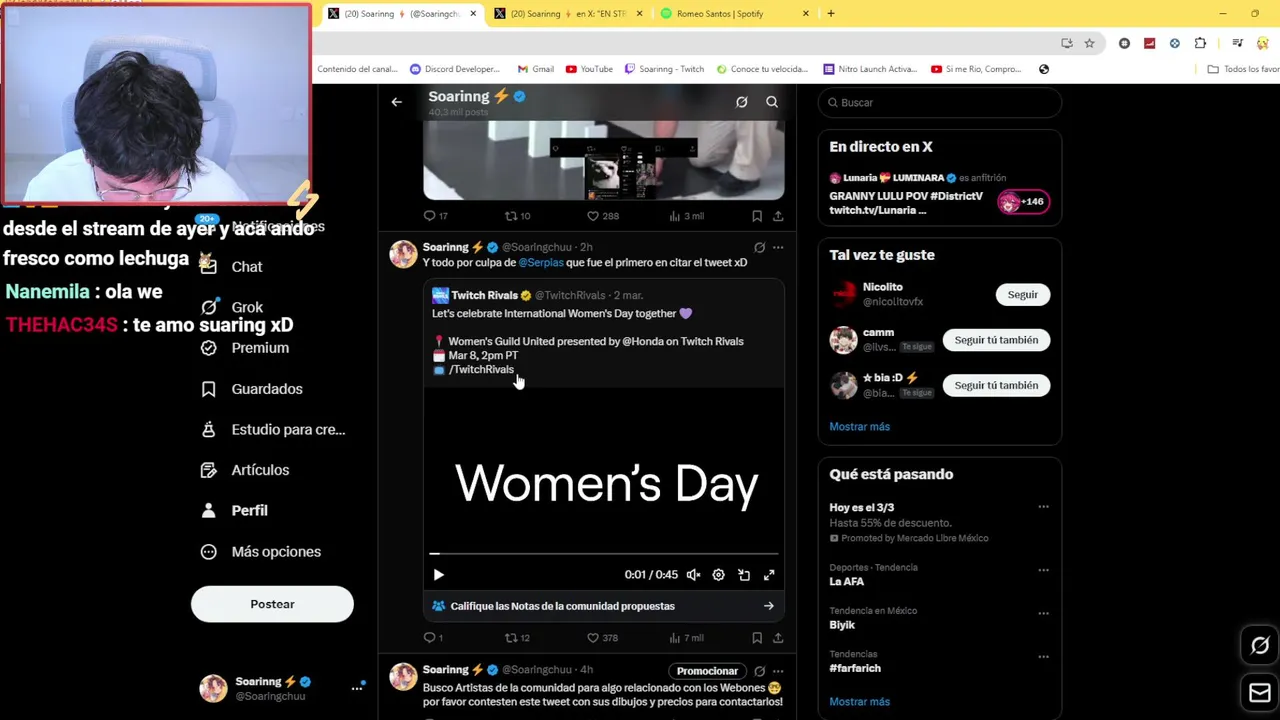The height and width of the screenshot is (720, 1280).
Task: Unmute the Women's Day video
Action: tap(693, 575)
